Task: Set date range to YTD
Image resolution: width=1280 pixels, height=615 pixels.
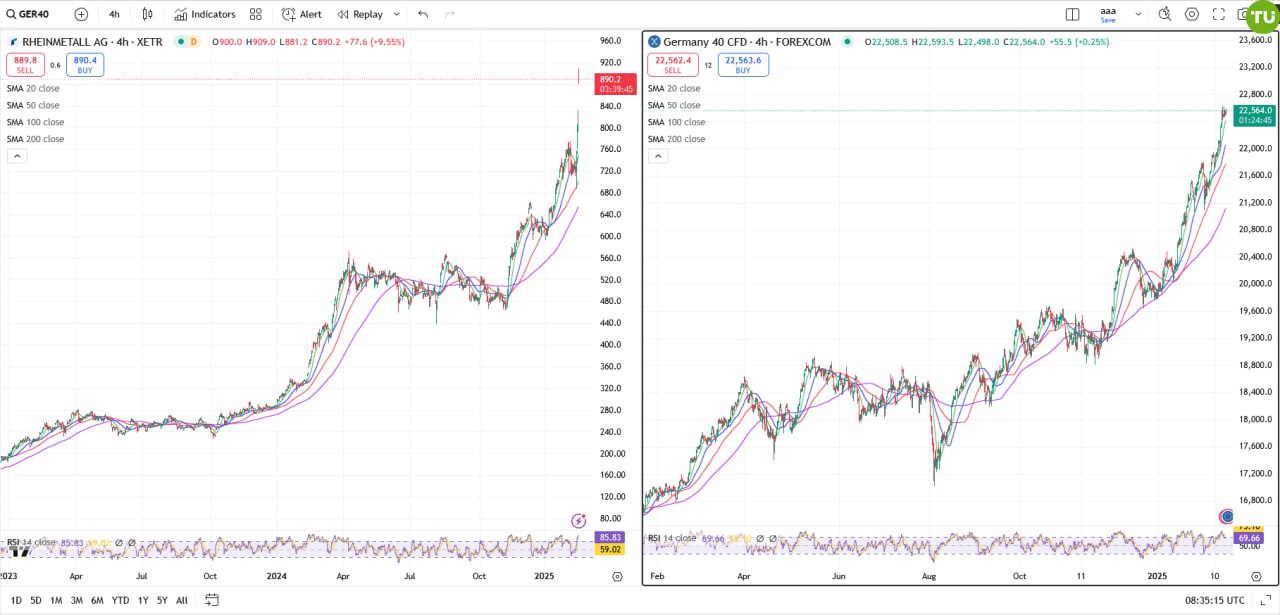Action: (x=120, y=600)
